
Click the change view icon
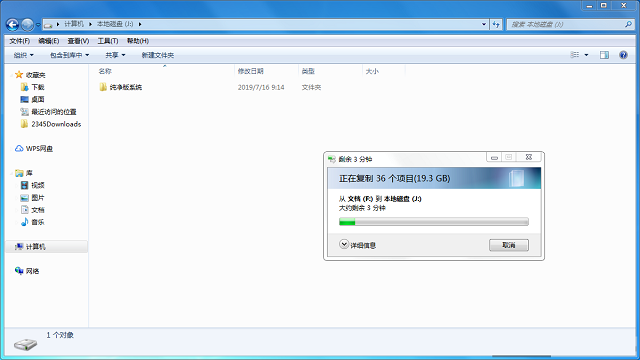pos(575,55)
